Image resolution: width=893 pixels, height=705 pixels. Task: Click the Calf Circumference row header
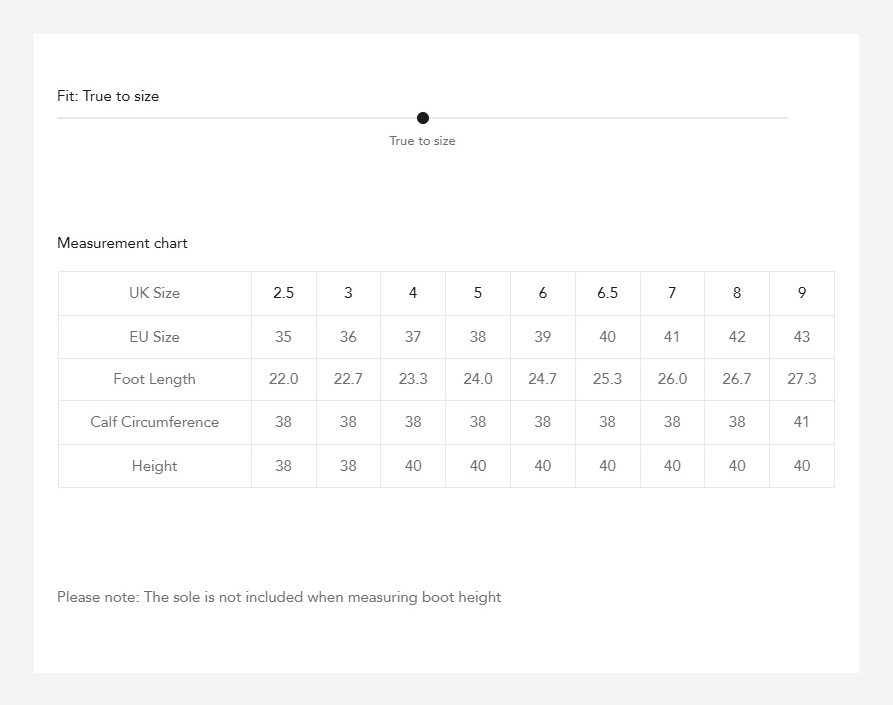154,422
